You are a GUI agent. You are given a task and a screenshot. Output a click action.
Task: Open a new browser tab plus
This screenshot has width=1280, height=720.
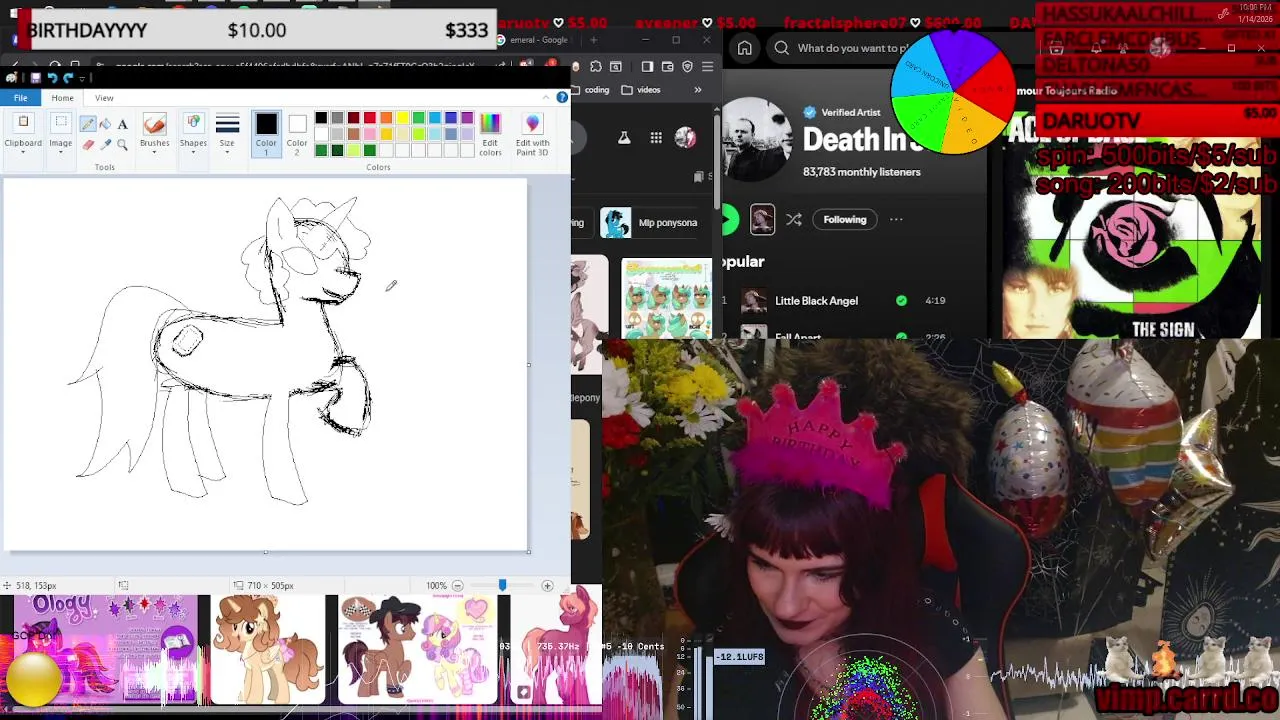pos(593,40)
